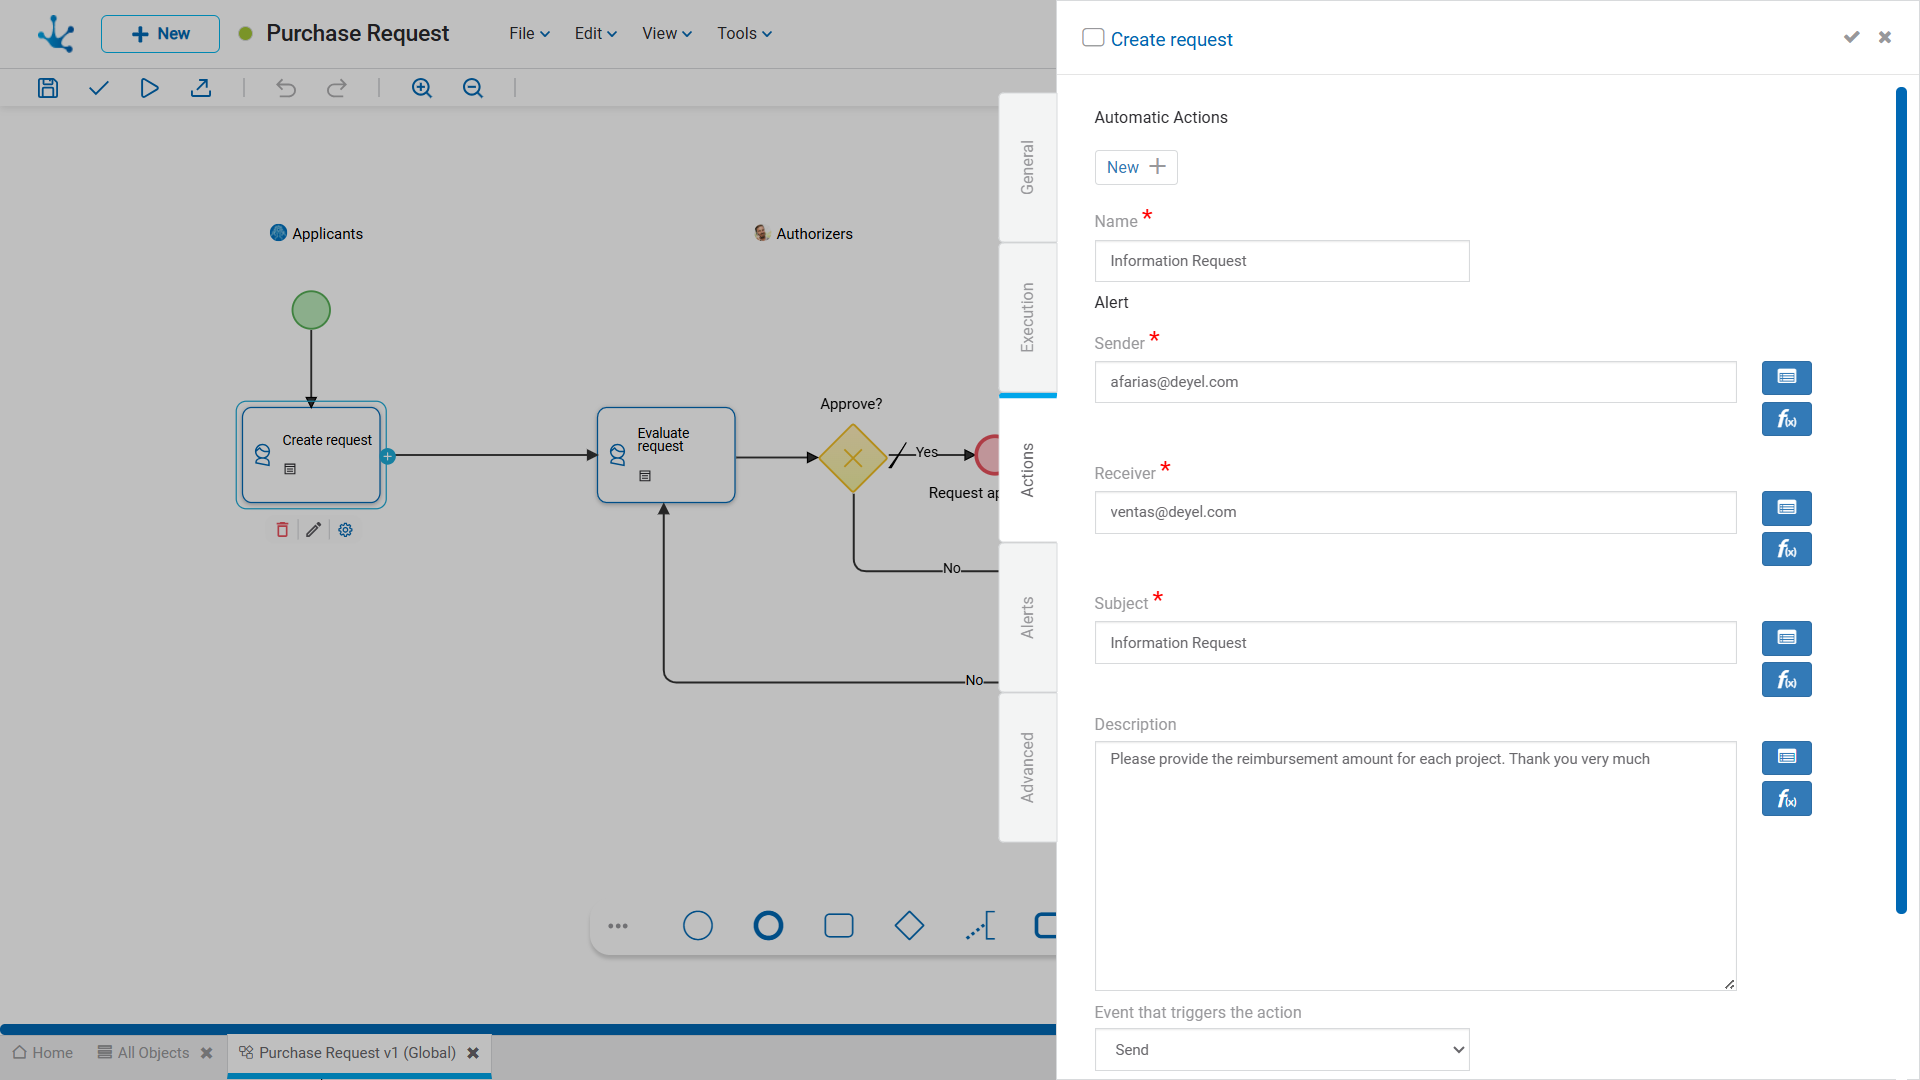Image resolution: width=1920 pixels, height=1080 pixels.
Task: Select the start event circle shape in palette
Action: pyautogui.click(x=698, y=926)
